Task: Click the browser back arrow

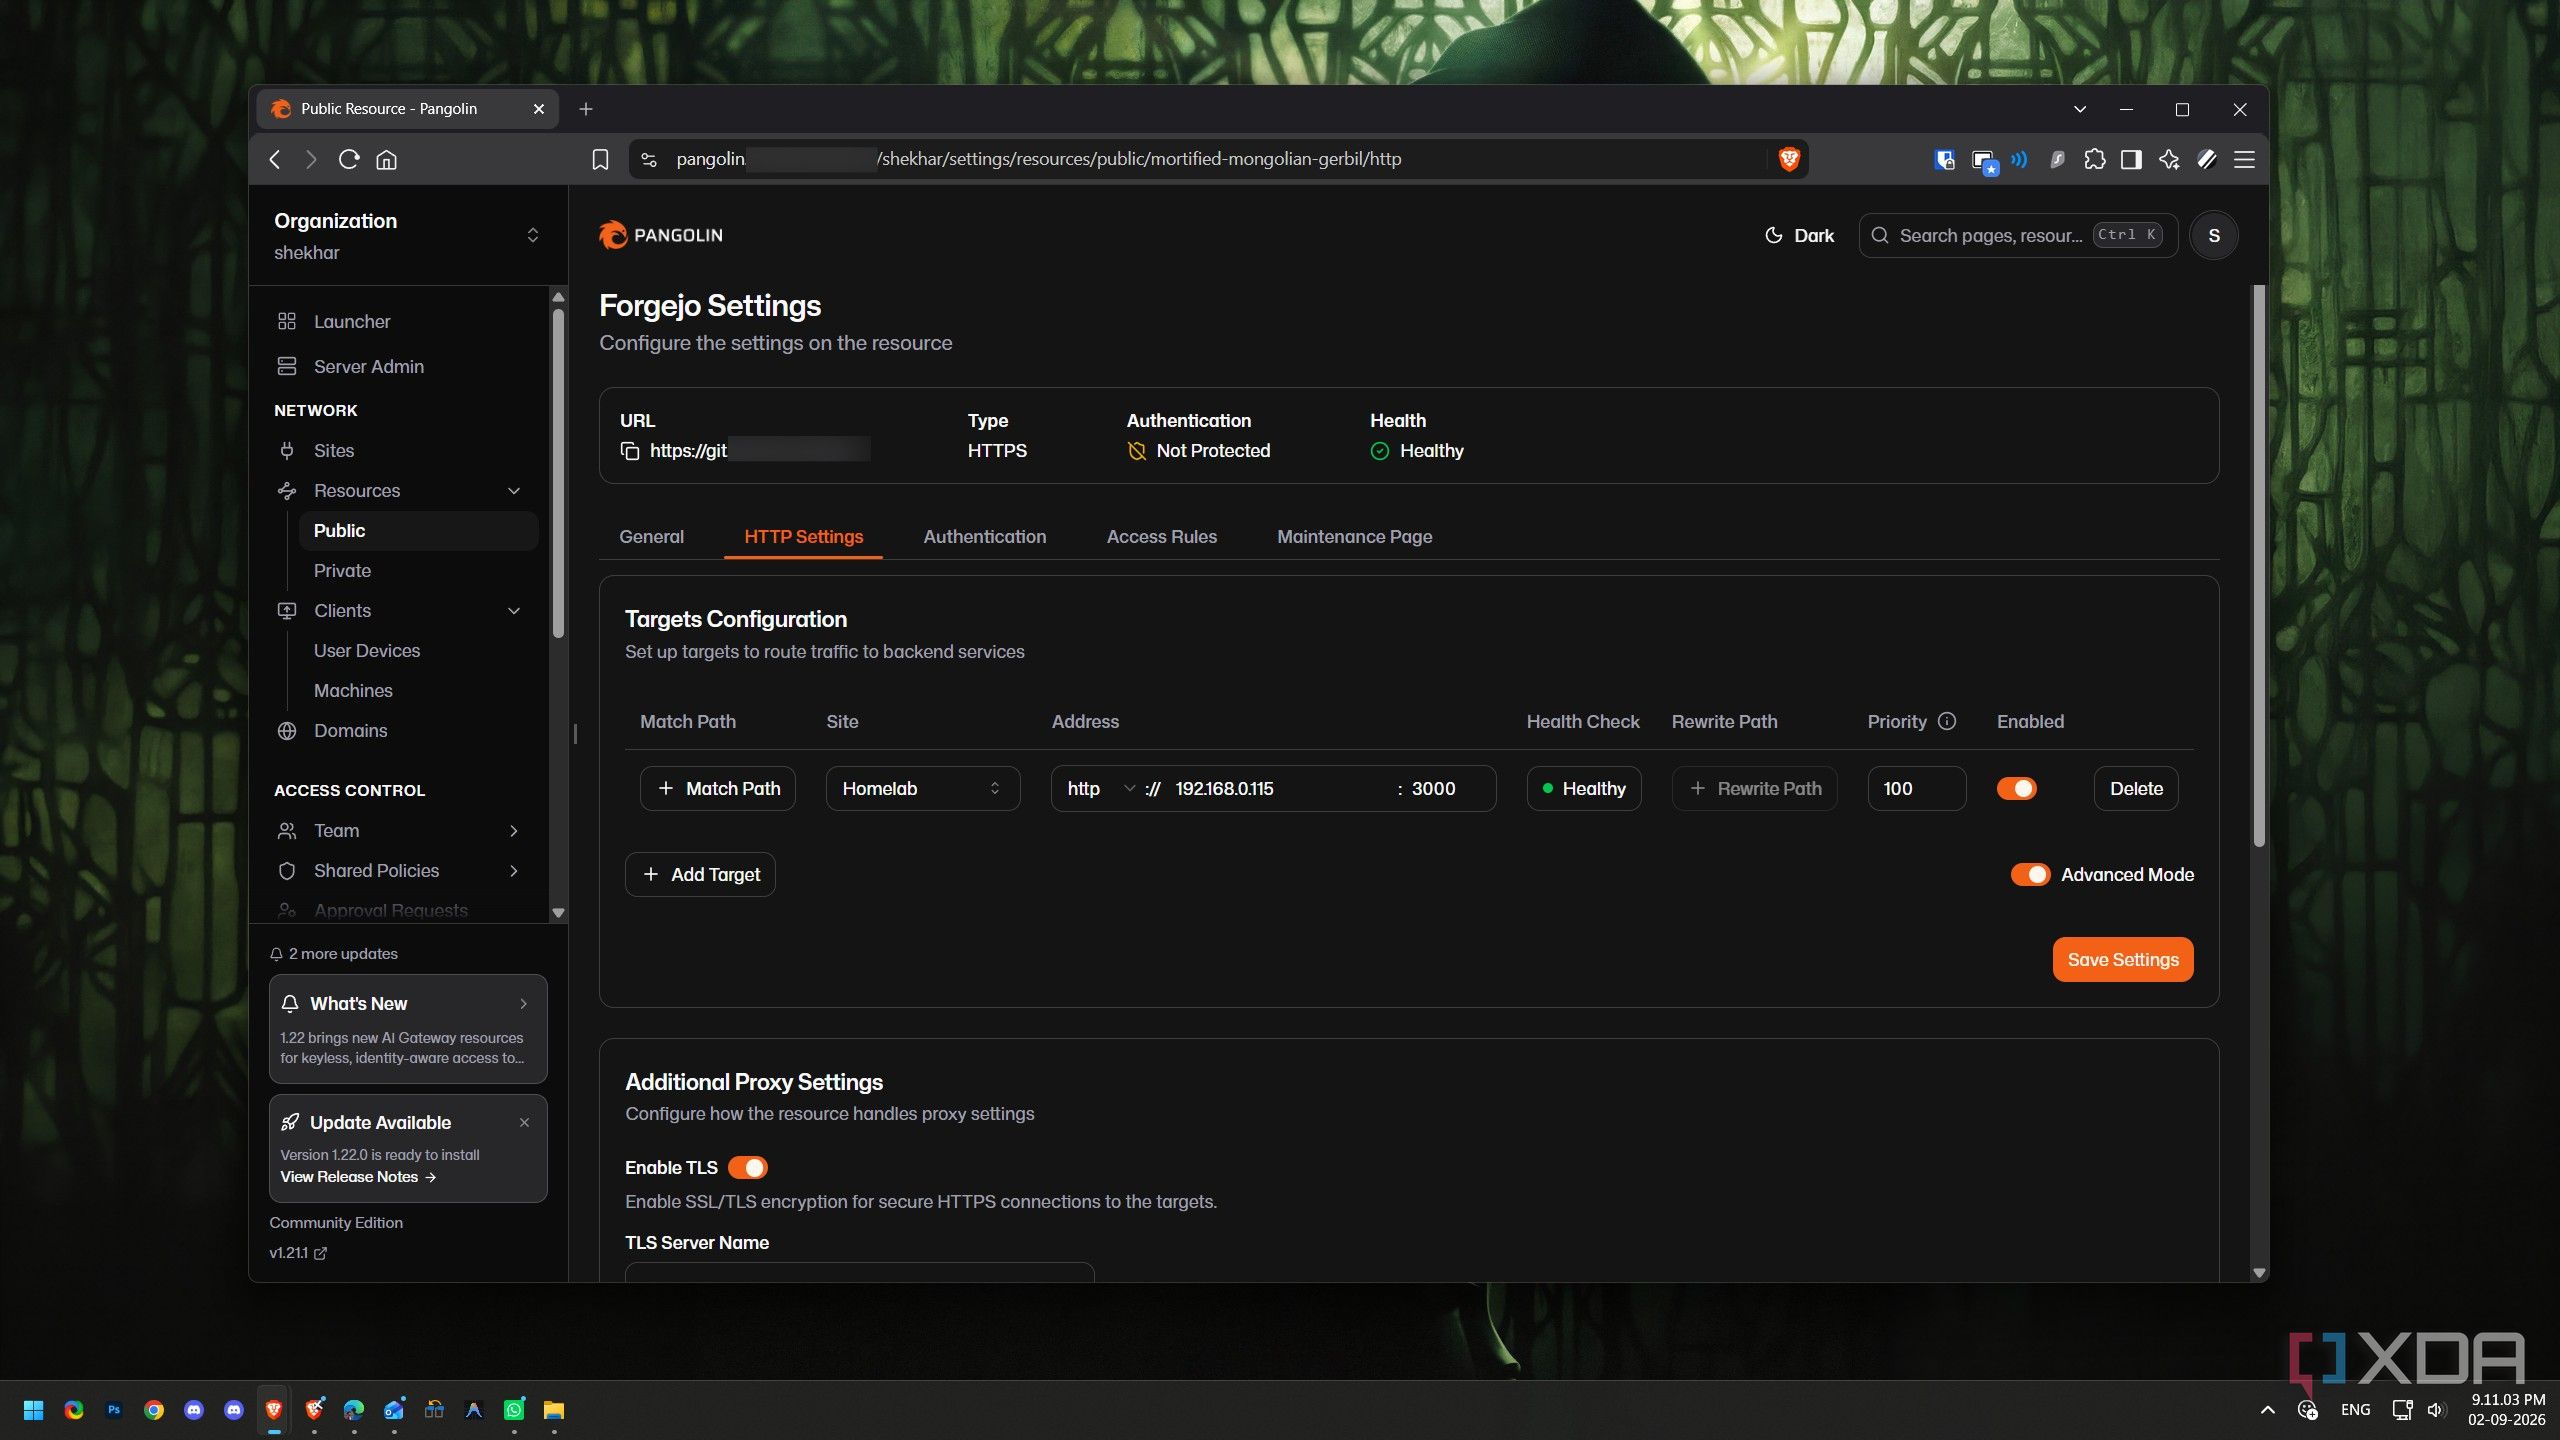Action: (275, 160)
